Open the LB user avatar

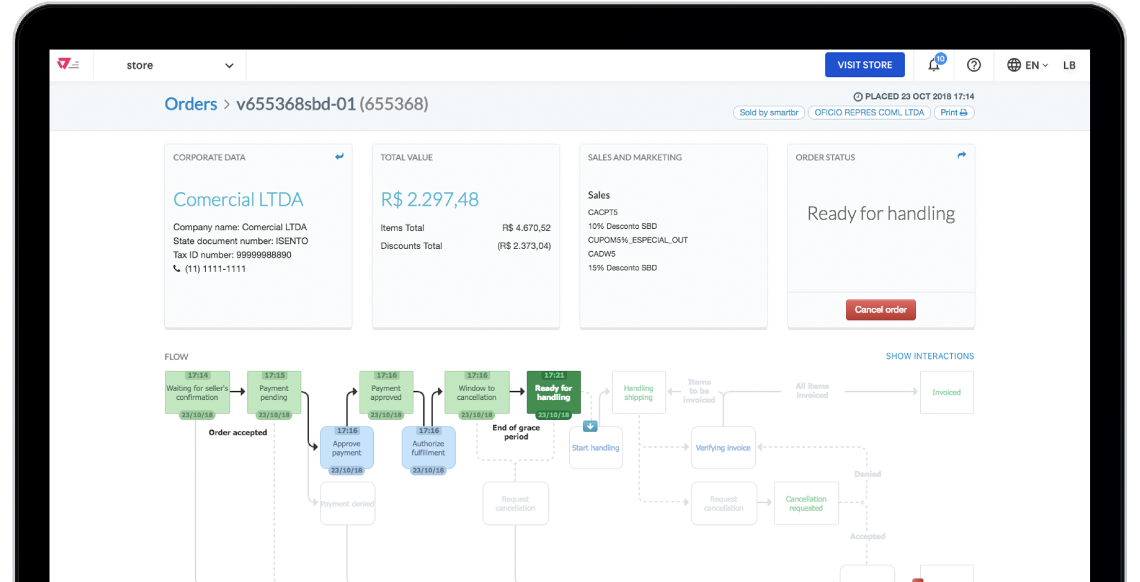click(x=1069, y=65)
